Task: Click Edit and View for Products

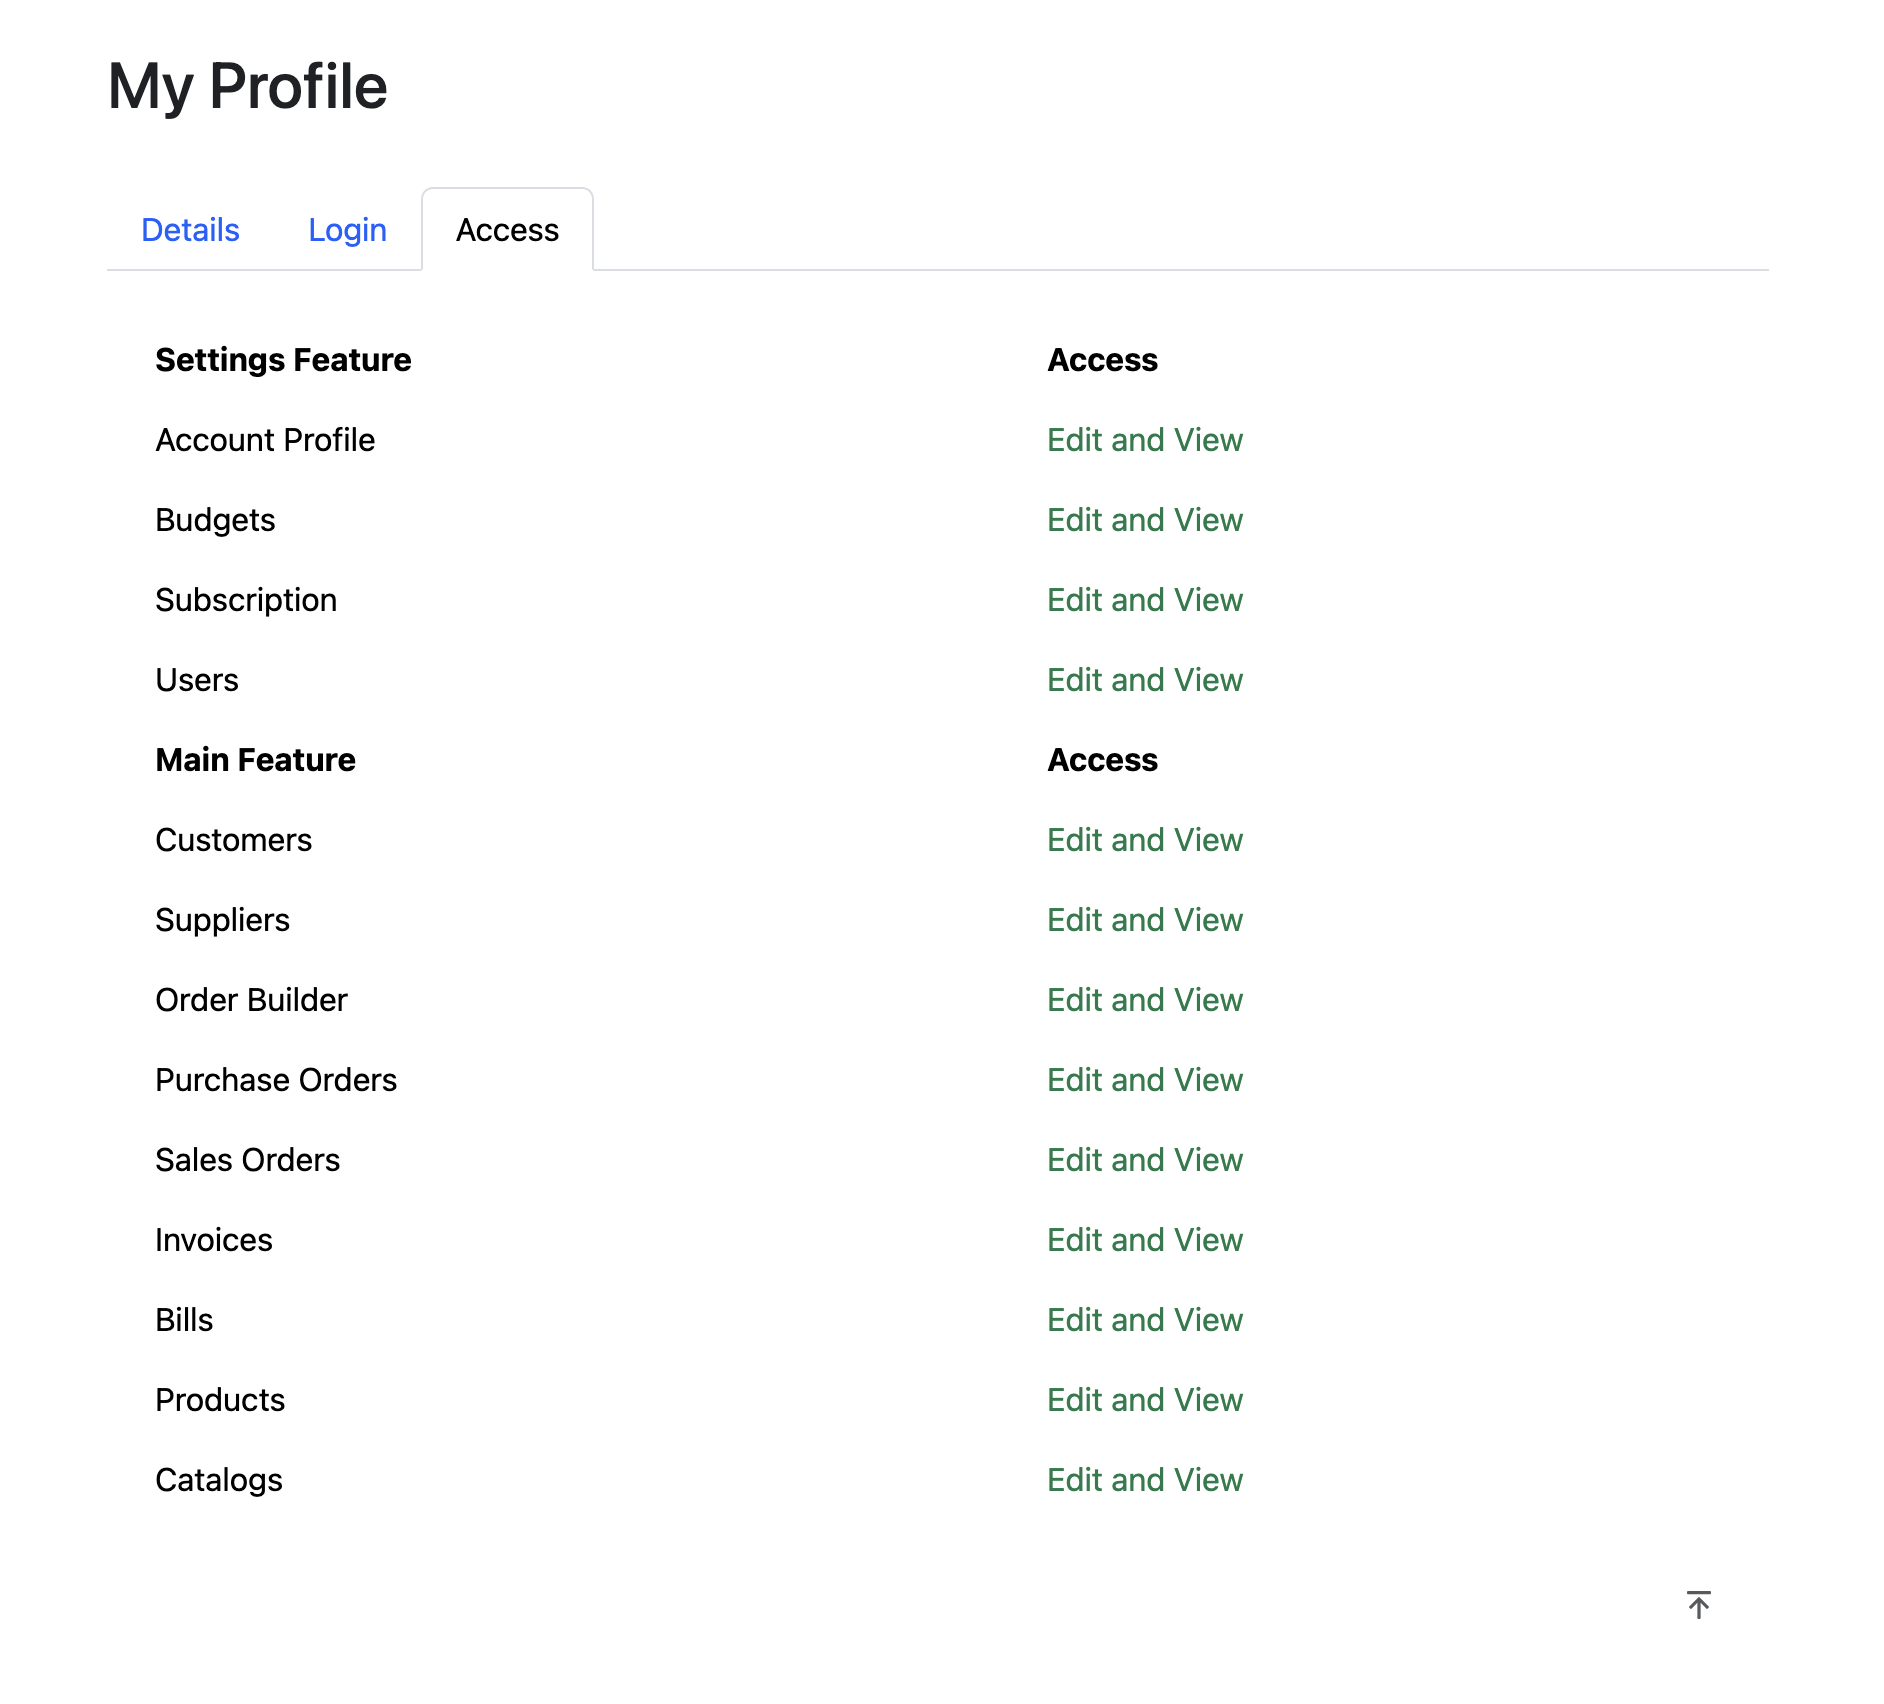Action: click(1144, 1400)
